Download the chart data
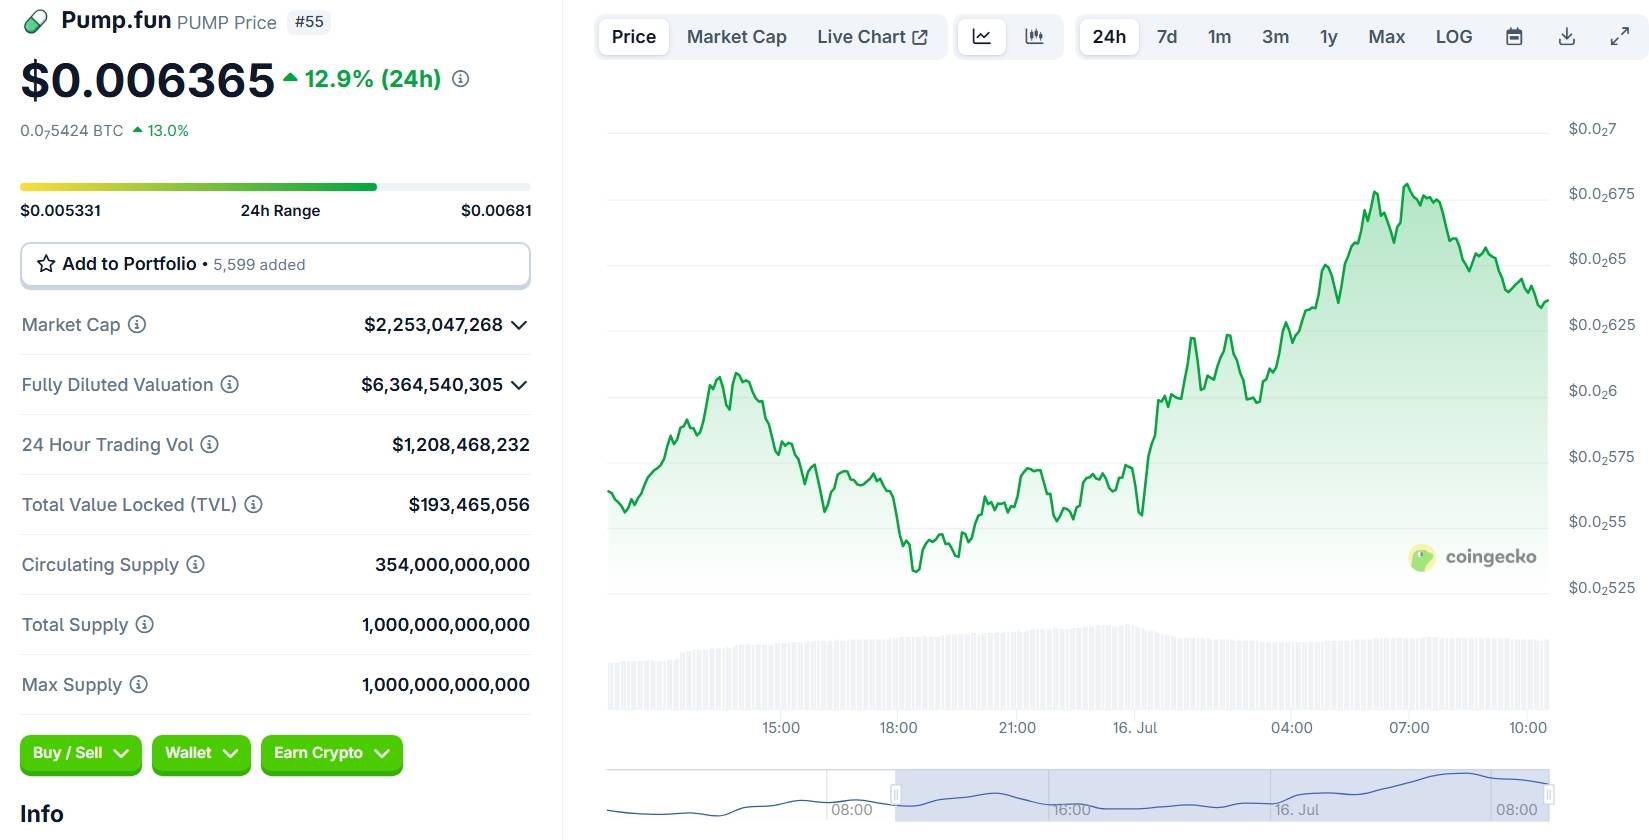 click(x=1567, y=37)
